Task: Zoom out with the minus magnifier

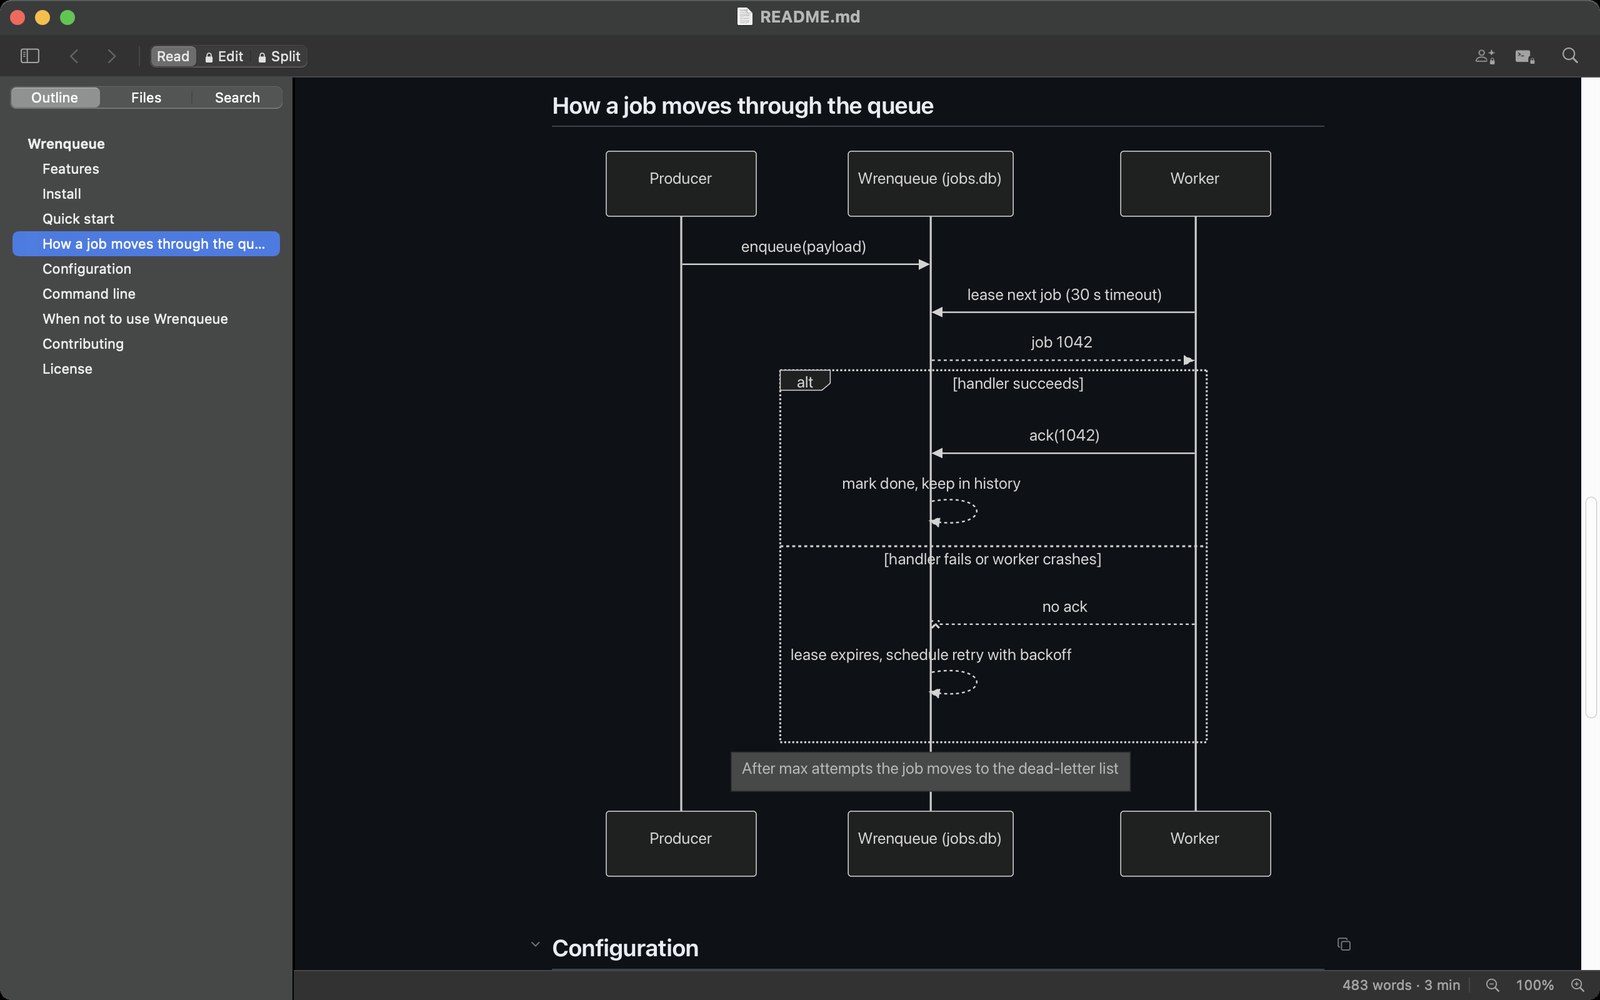Action: pos(1492,985)
